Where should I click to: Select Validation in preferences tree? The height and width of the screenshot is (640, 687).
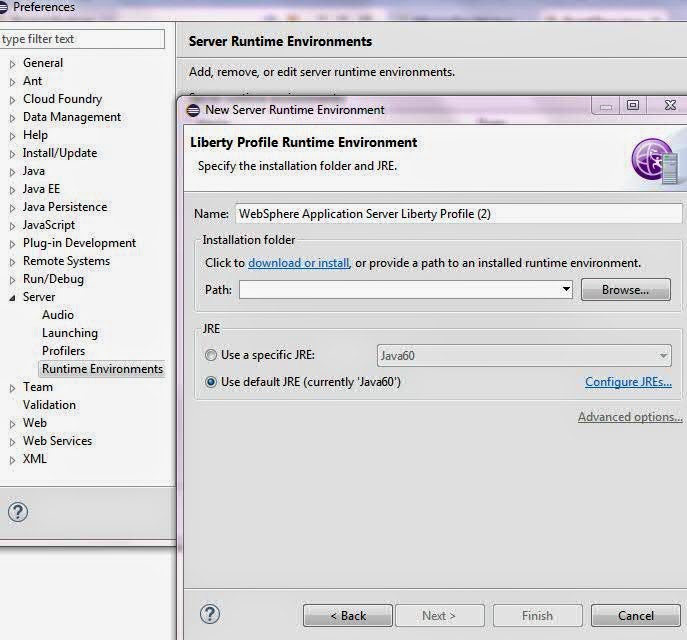[x=49, y=405]
